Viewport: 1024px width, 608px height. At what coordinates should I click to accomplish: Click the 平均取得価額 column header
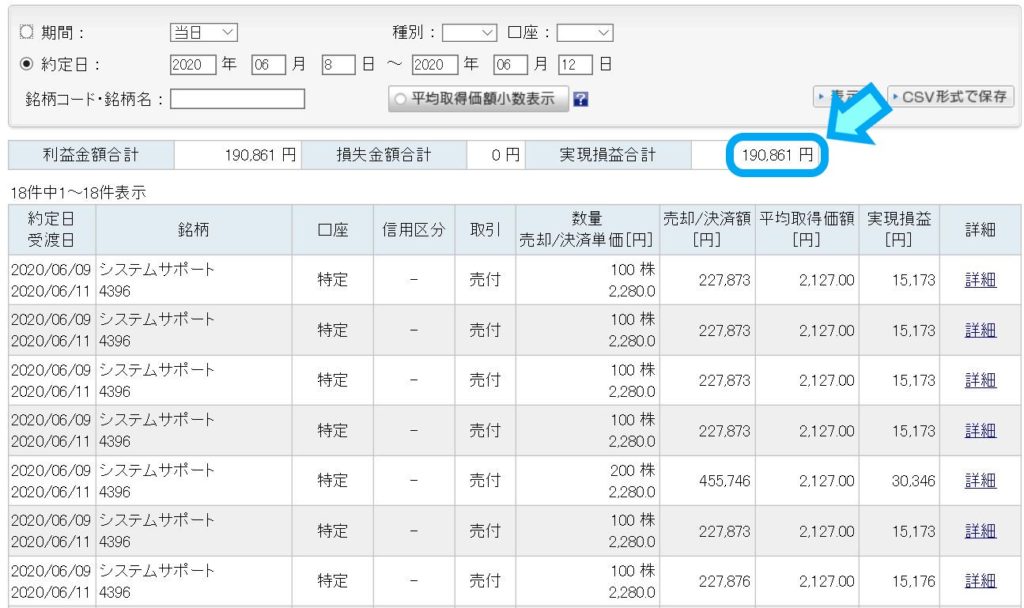tap(807, 229)
